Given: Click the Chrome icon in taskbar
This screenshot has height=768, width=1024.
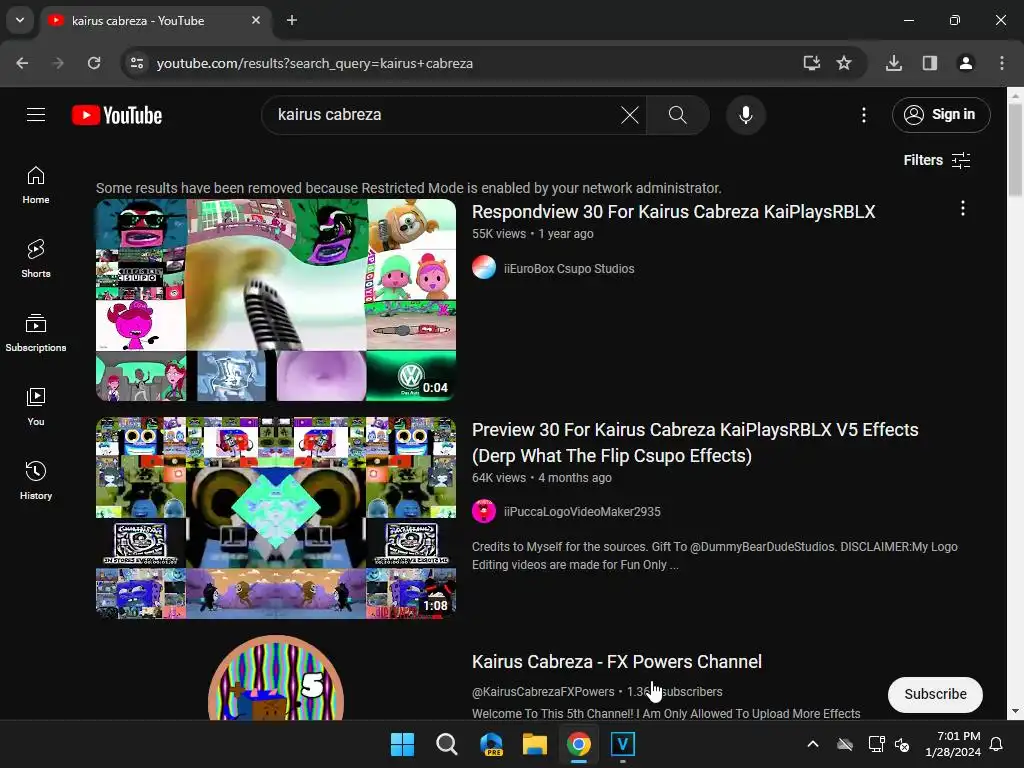Looking at the screenshot, I should (x=579, y=744).
